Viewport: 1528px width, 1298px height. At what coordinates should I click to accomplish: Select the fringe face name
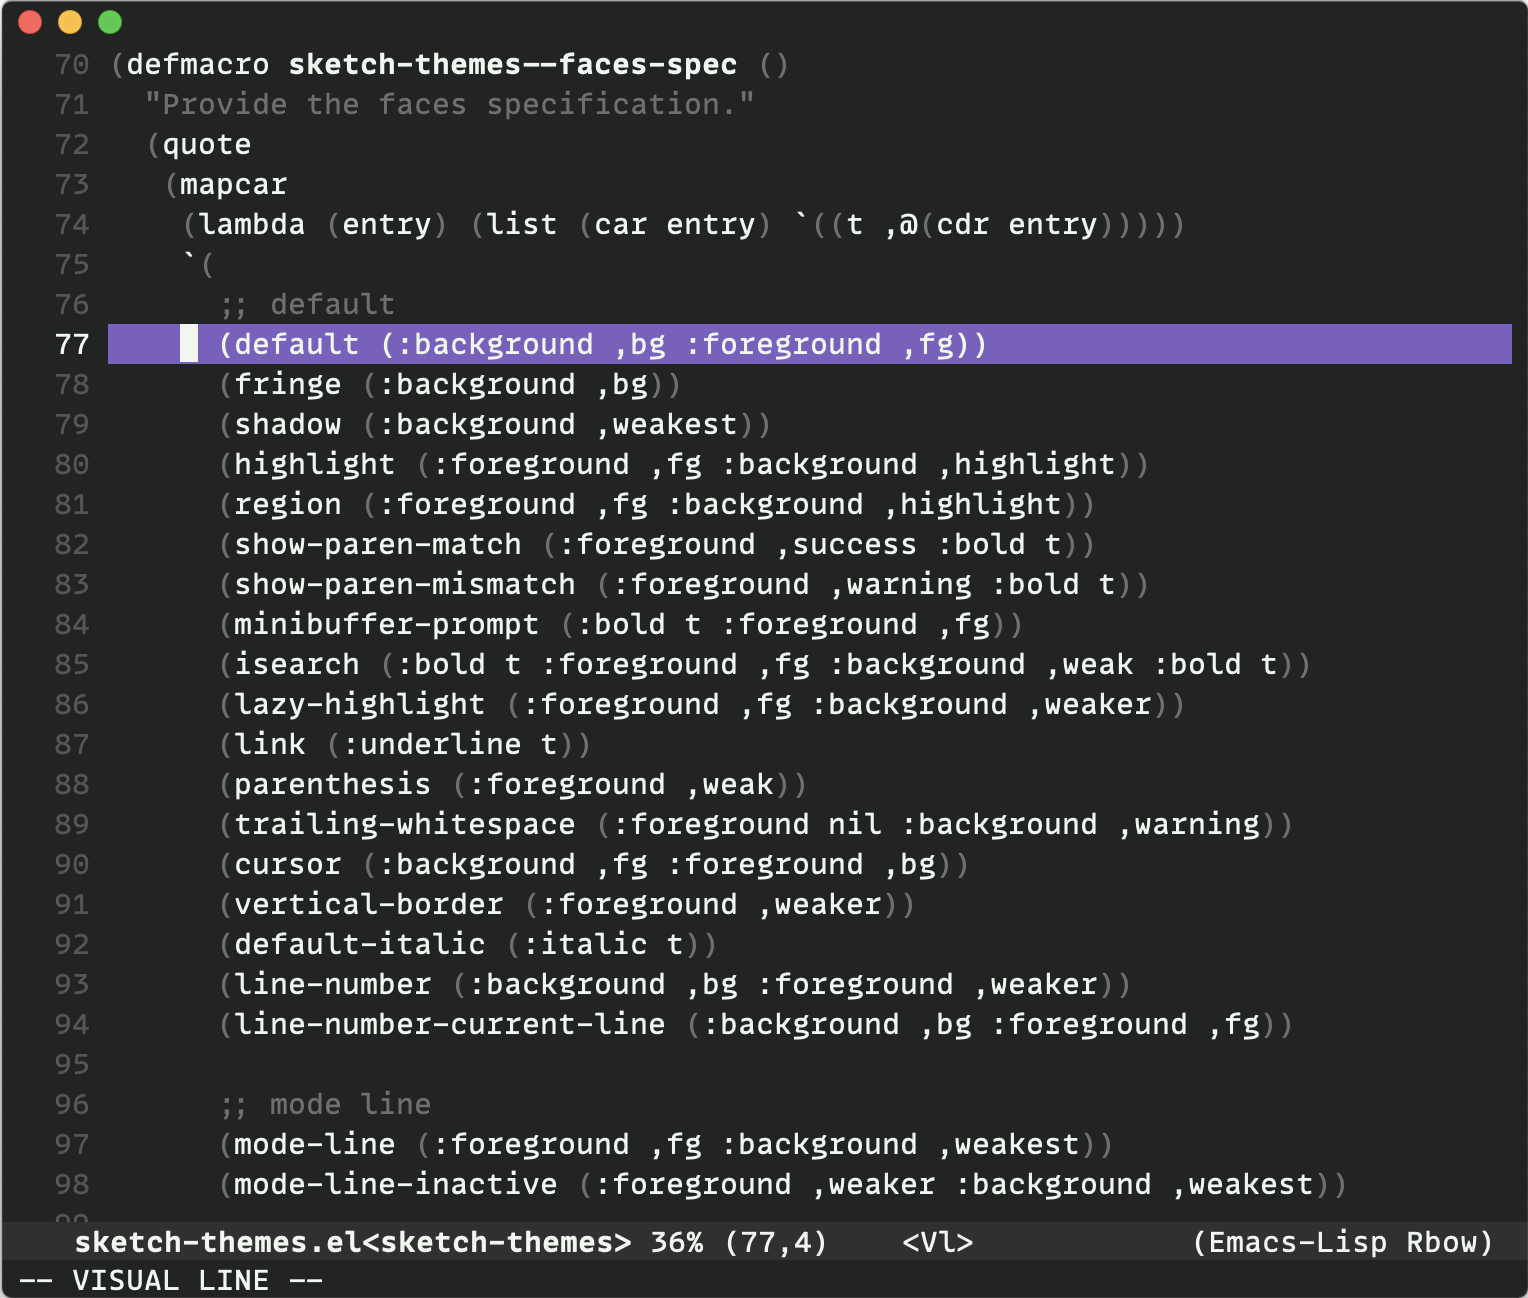288,385
